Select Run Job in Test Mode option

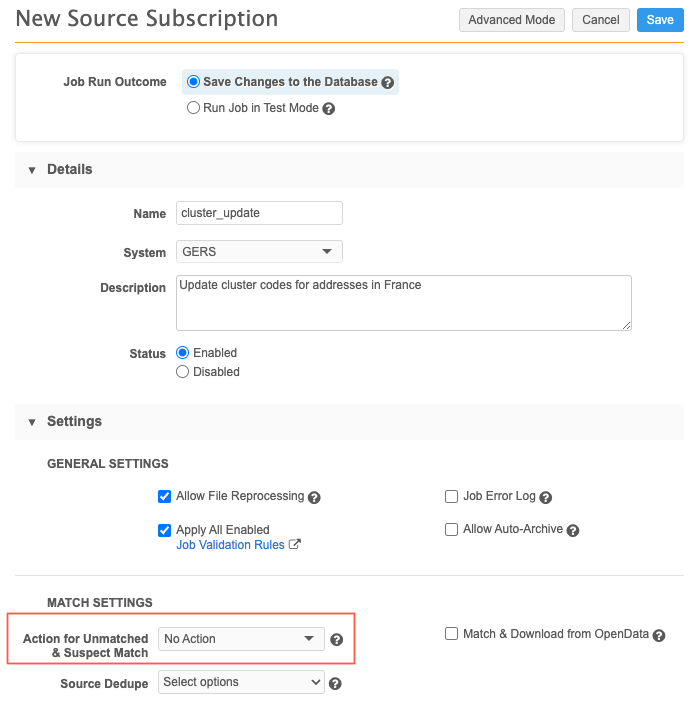tap(194, 108)
